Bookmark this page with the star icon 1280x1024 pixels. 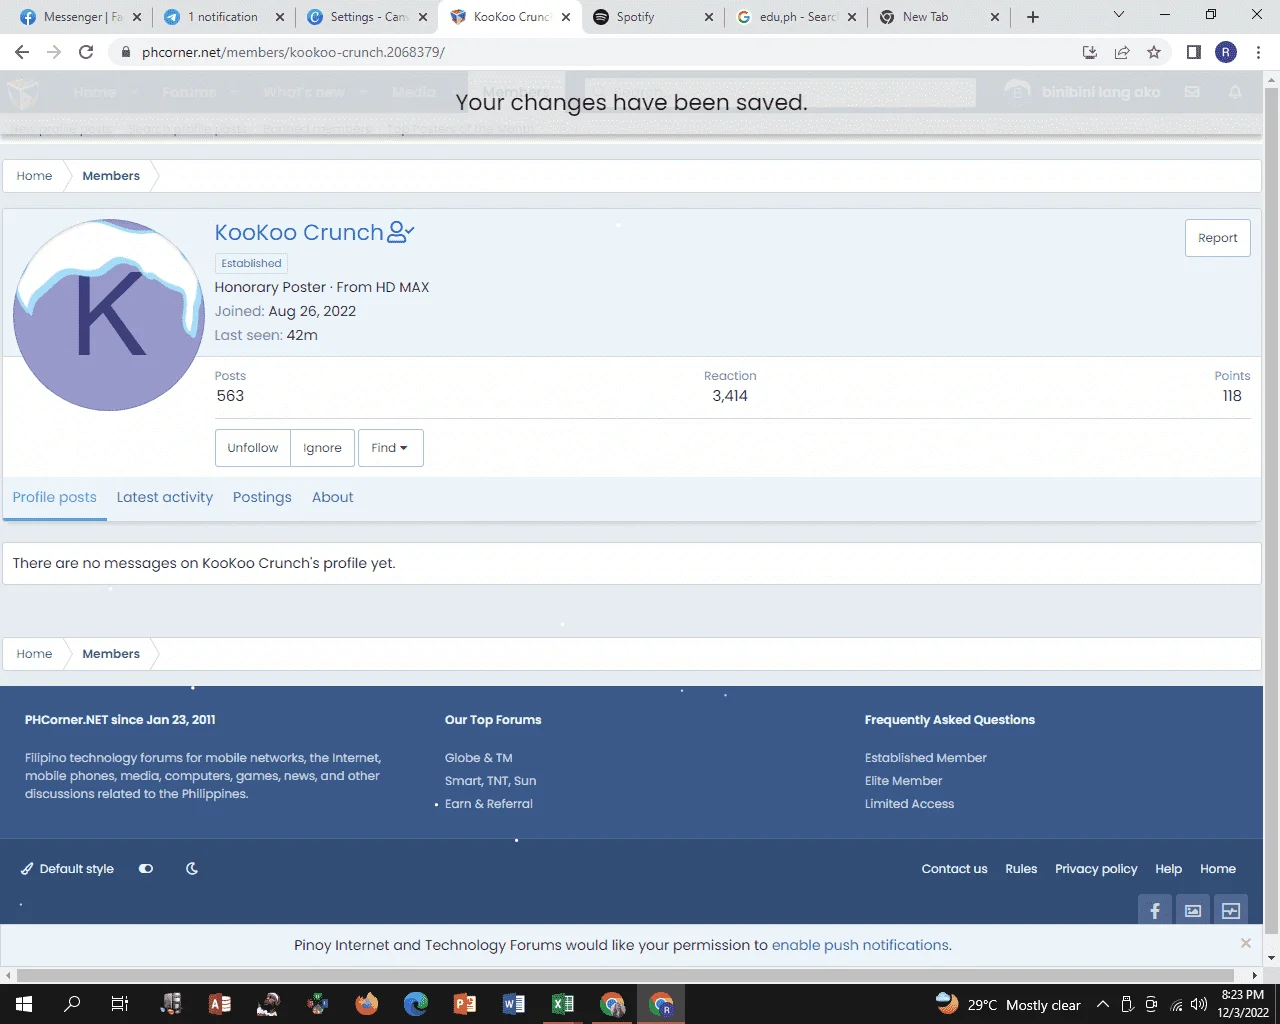click(x=1154, y=52)
